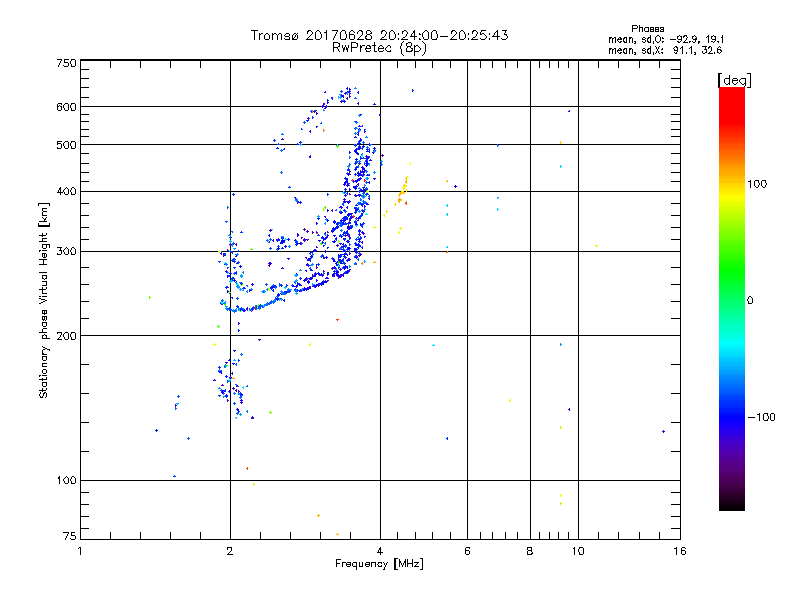Click the y-axis tick label '400'
This screenshot has height=600, width=800.
coord(66,191)
